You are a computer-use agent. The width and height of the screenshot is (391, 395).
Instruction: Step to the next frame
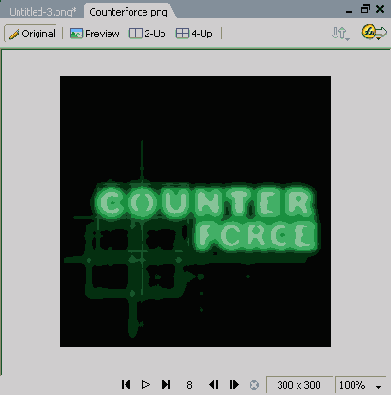234,385
